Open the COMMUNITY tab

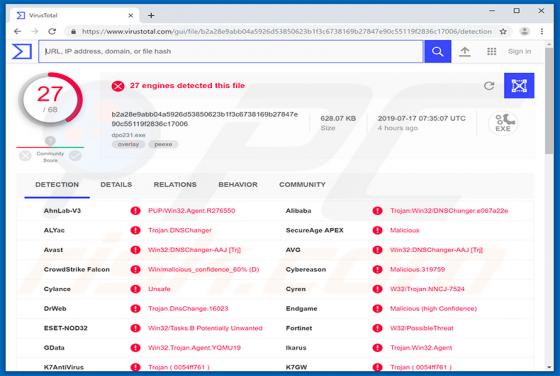(x=302, y=185)
